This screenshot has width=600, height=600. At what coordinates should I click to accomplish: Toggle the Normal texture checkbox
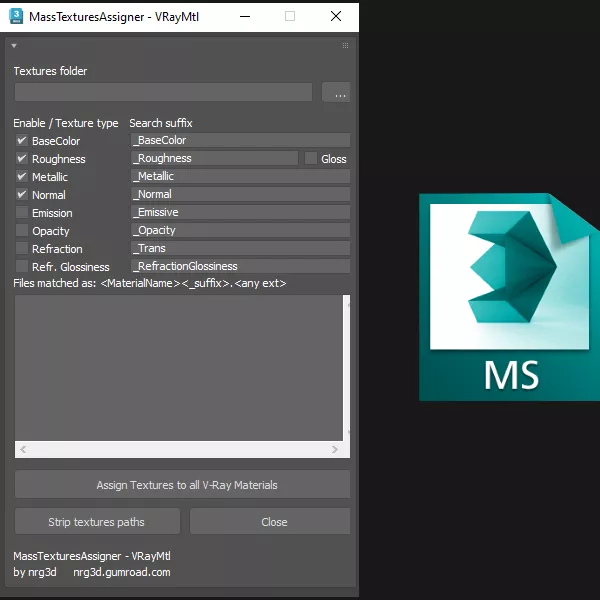pos(22,194)
